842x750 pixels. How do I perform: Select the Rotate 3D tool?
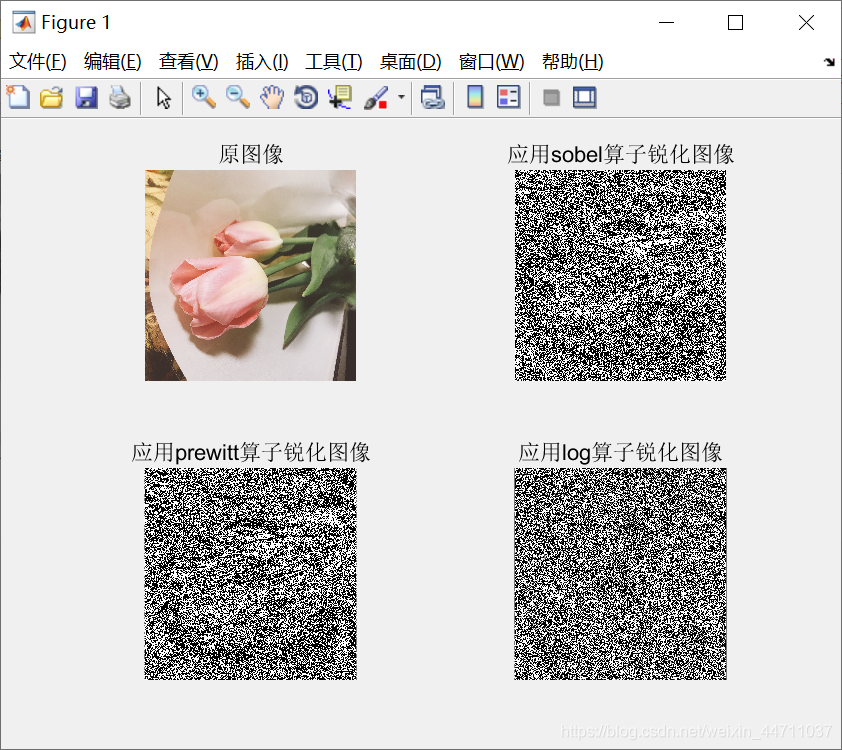click(x=306, y=98)
